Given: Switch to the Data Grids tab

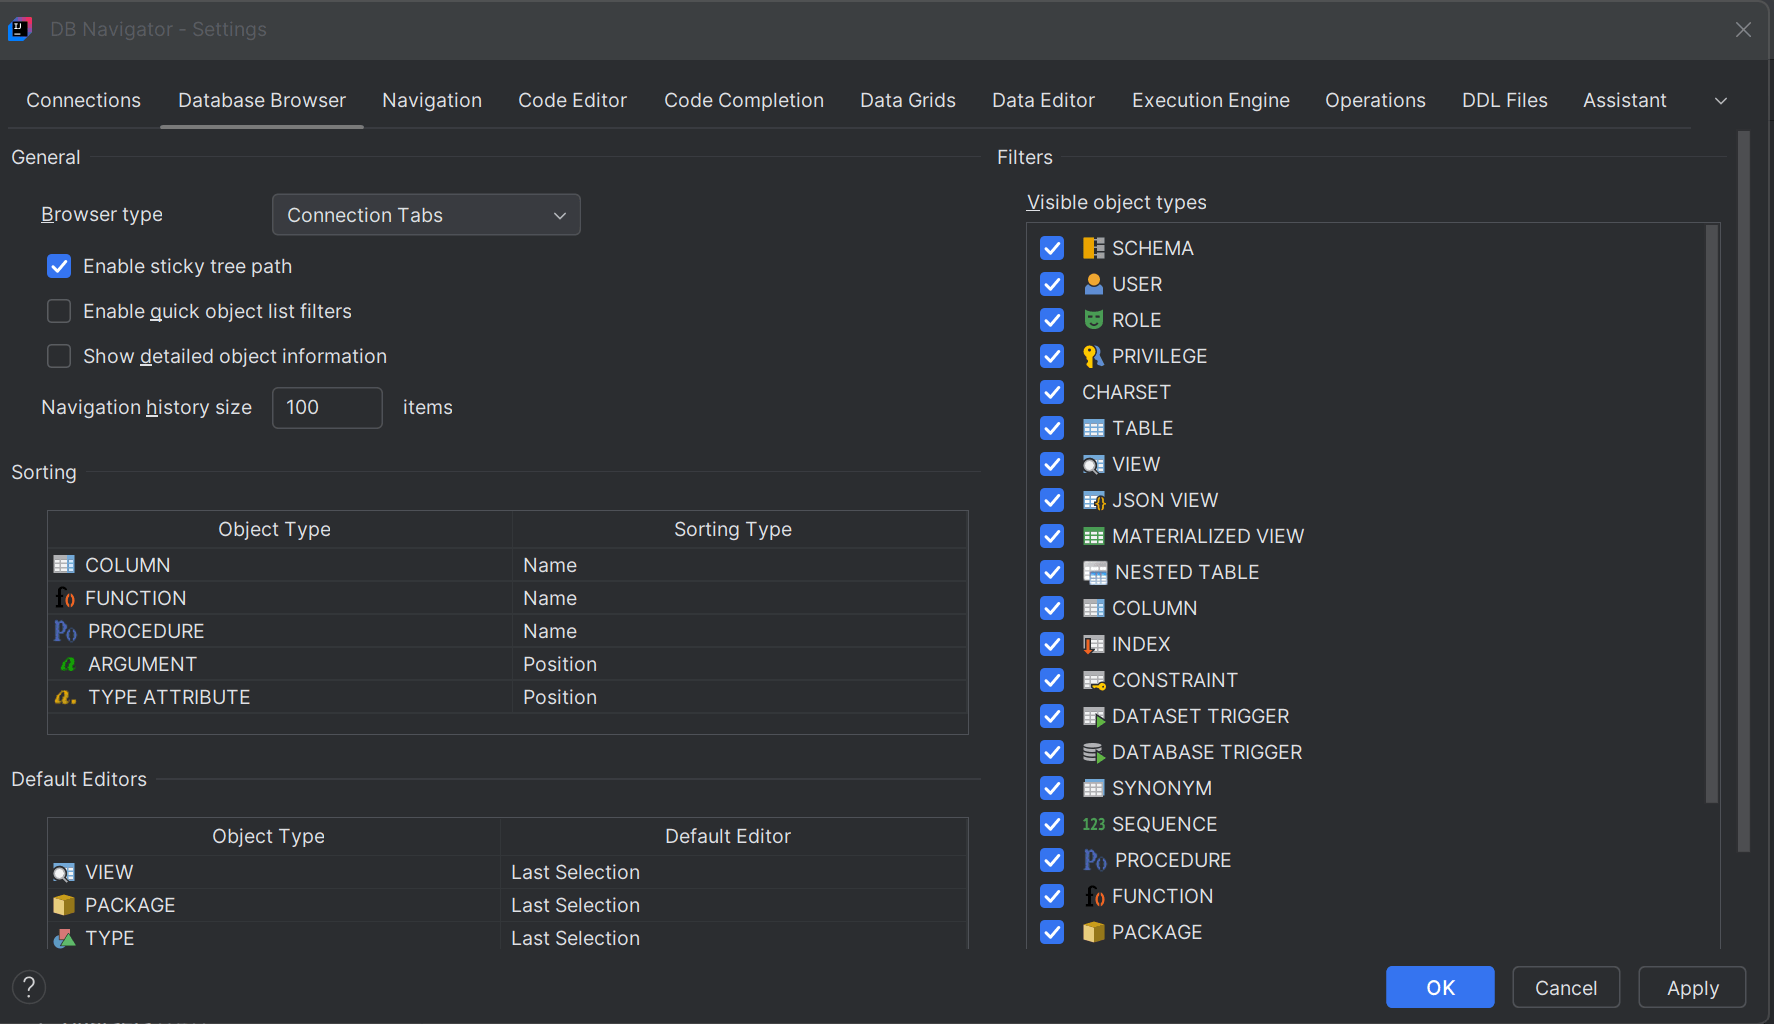Looking at the screenshot, I should point(907,100).
